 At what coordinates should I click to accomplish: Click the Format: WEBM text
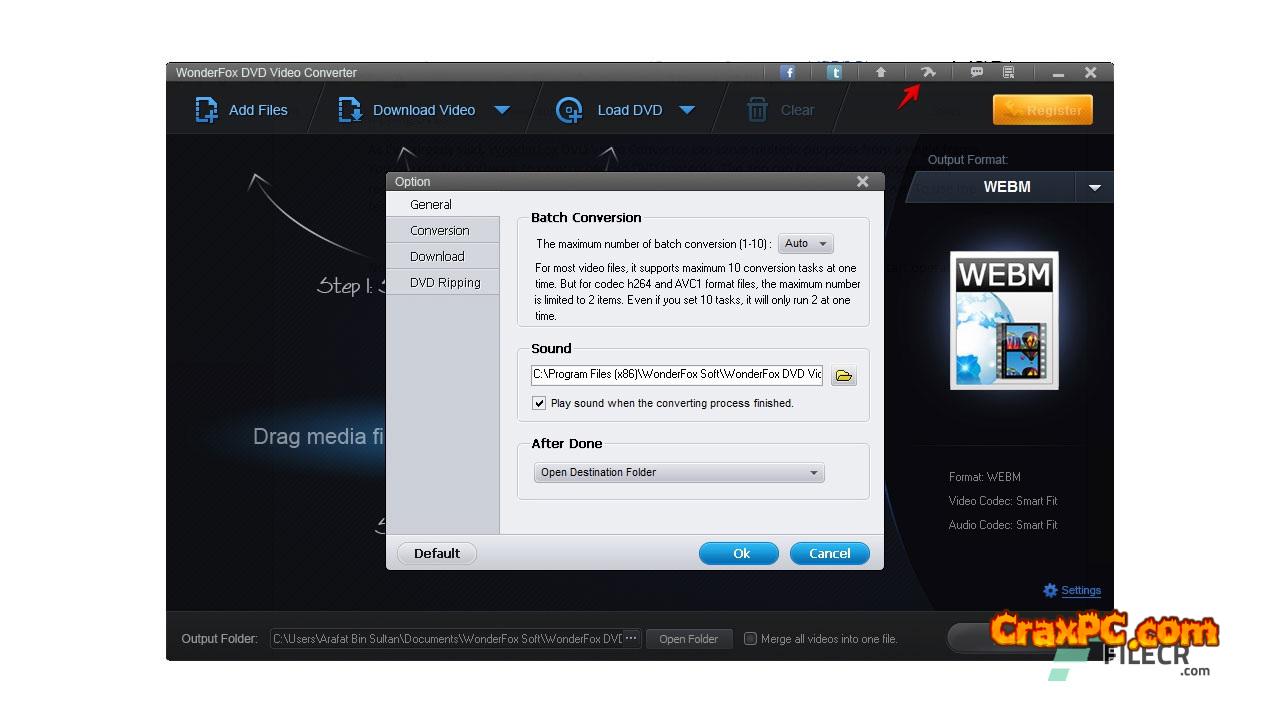[x=985, y=477]
